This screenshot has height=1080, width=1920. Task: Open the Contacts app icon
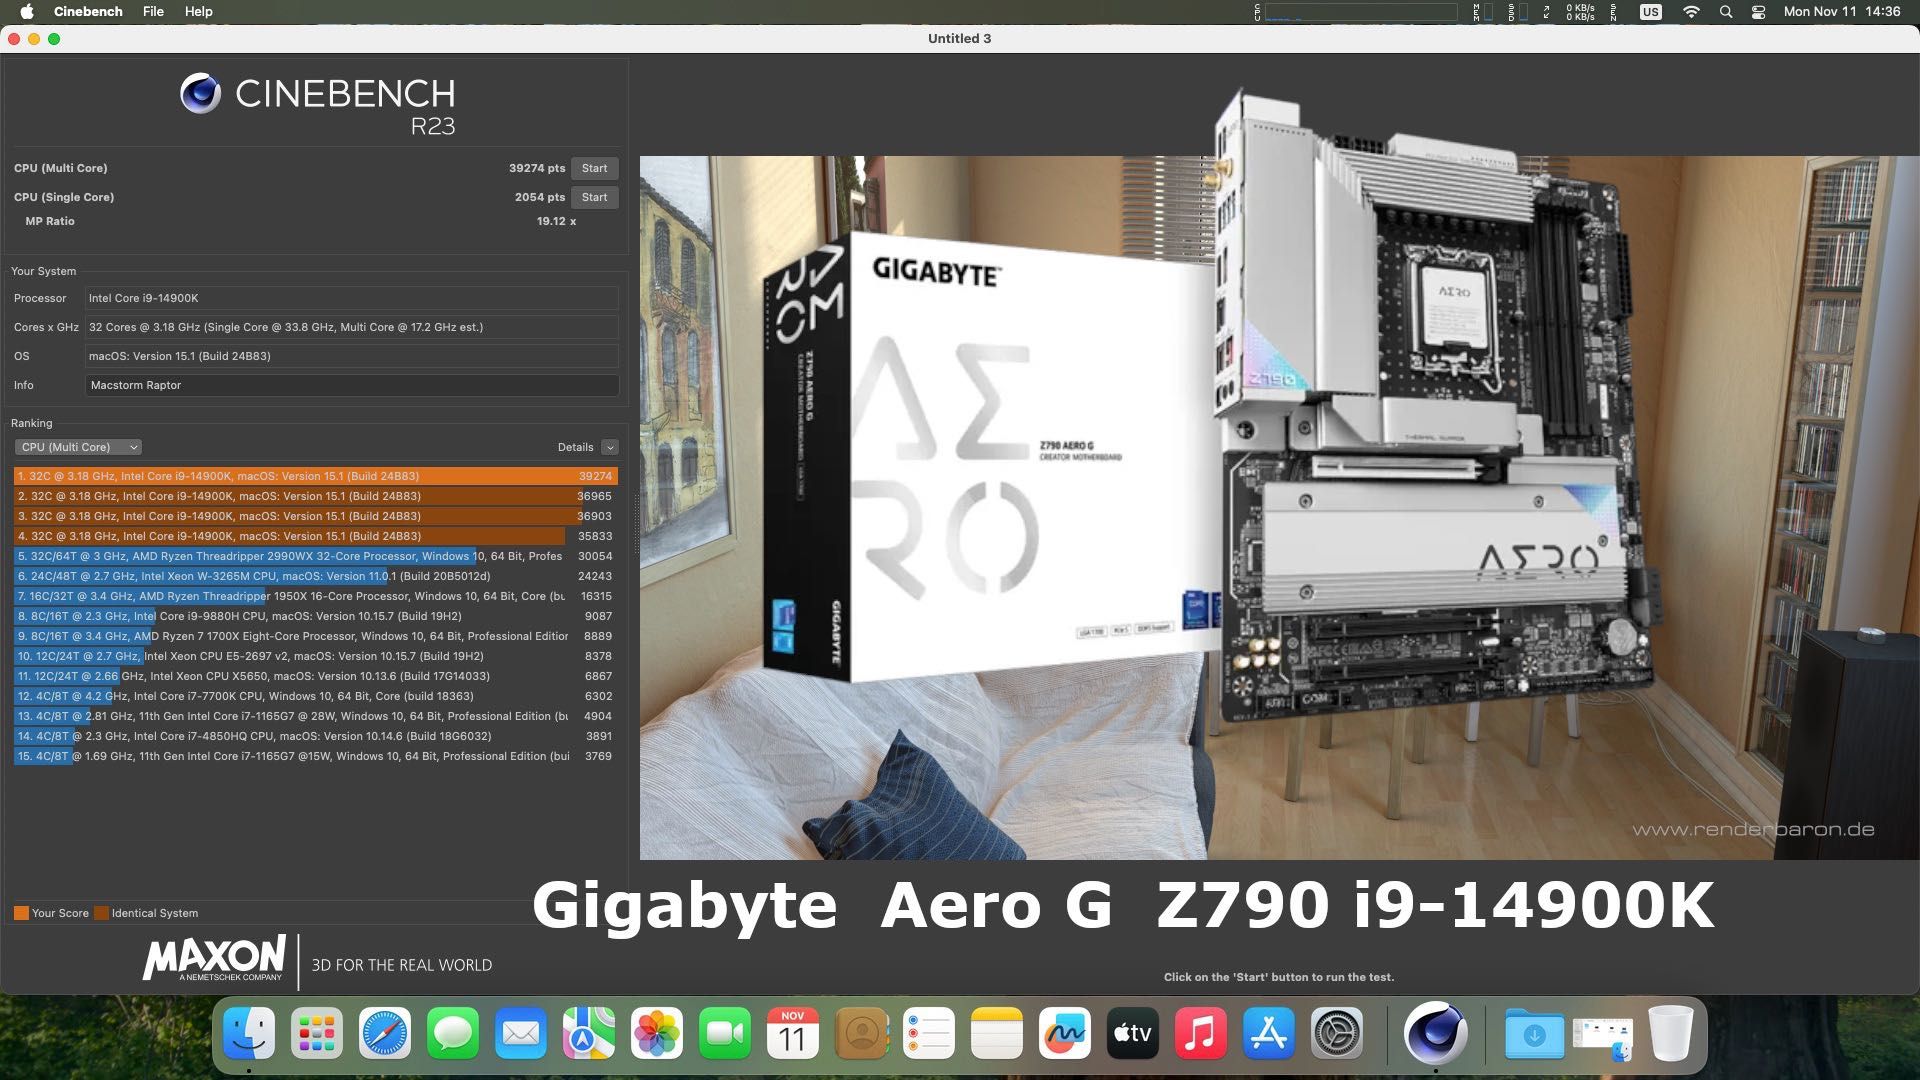click(x=861, y=1033)
